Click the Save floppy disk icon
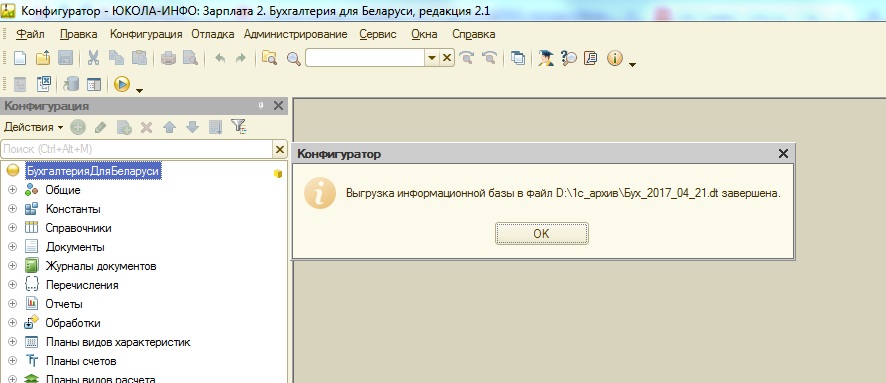Viewport: 886px width, 383px height. [66, 58]
